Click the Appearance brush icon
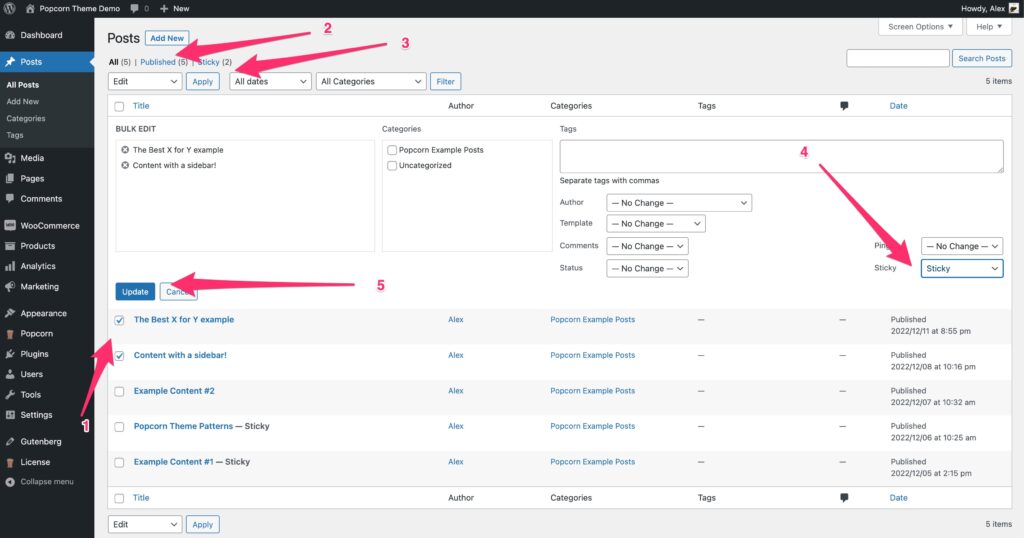This screenshot has width=1024, height=538. 10,313
